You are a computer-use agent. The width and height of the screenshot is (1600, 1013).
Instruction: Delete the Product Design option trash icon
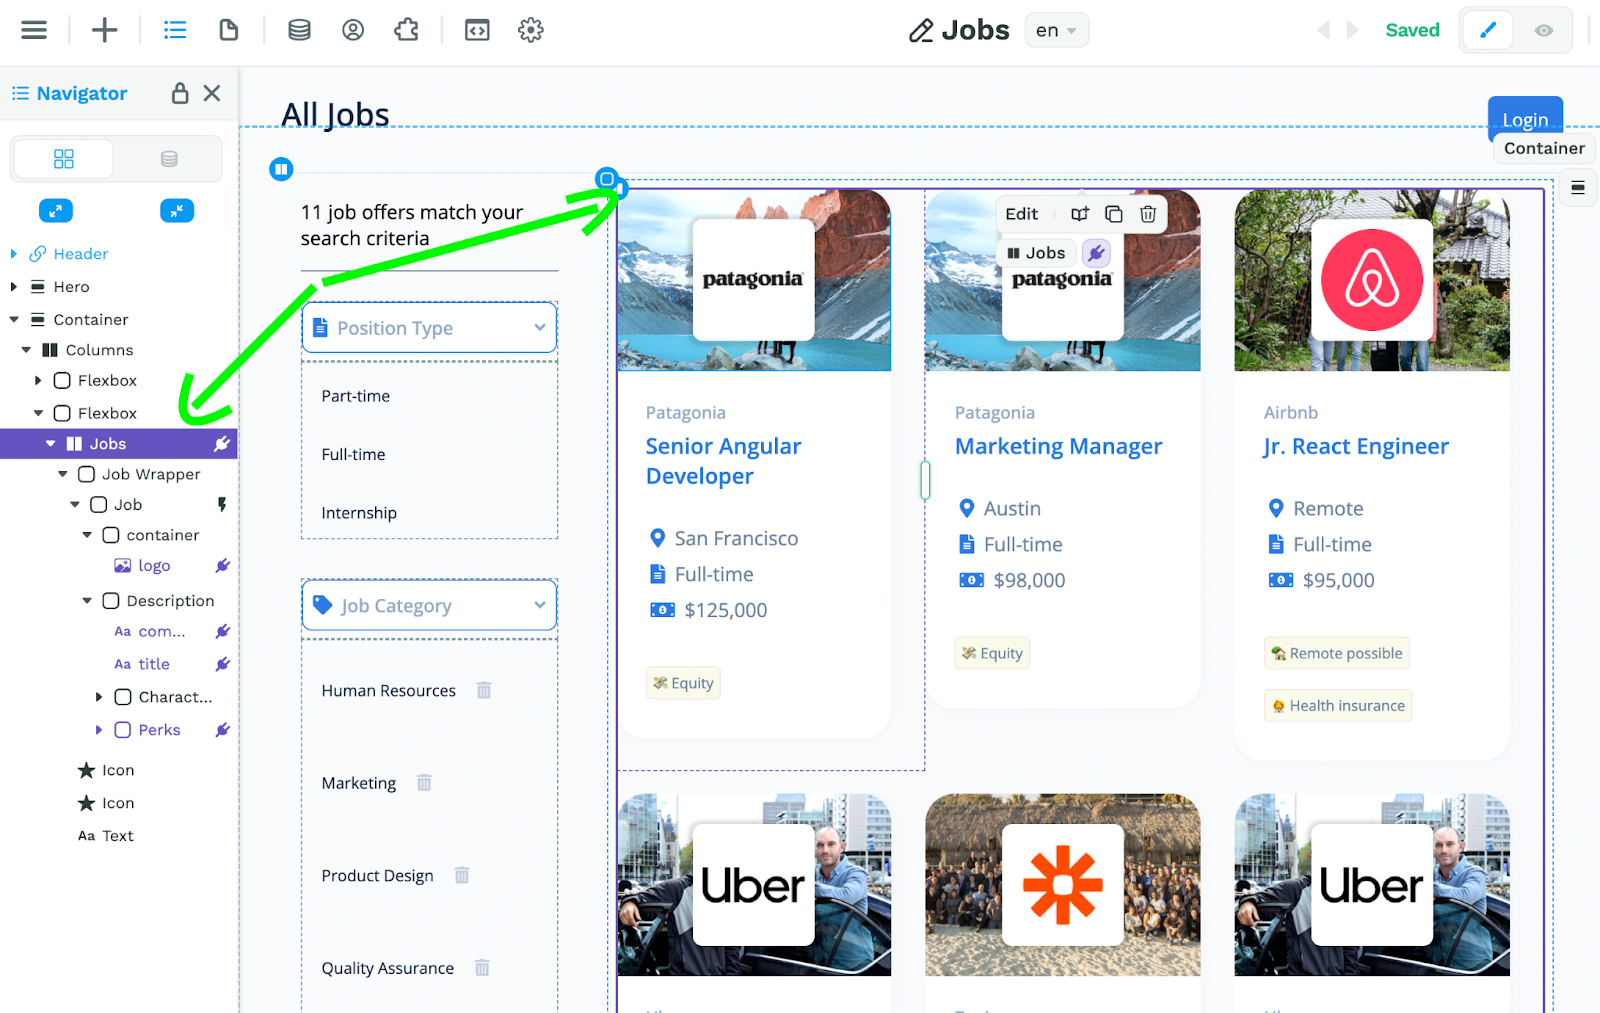(x=462, y=875)
